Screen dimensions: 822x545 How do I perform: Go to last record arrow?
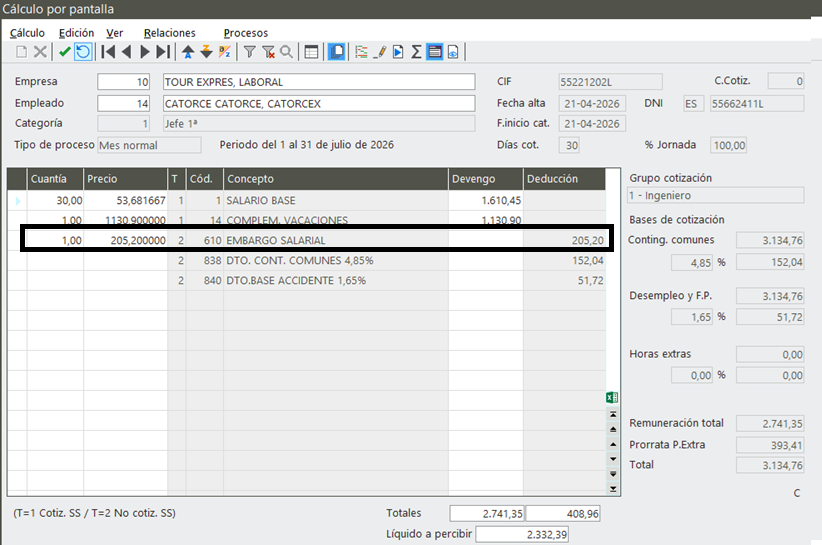(164, 52)
